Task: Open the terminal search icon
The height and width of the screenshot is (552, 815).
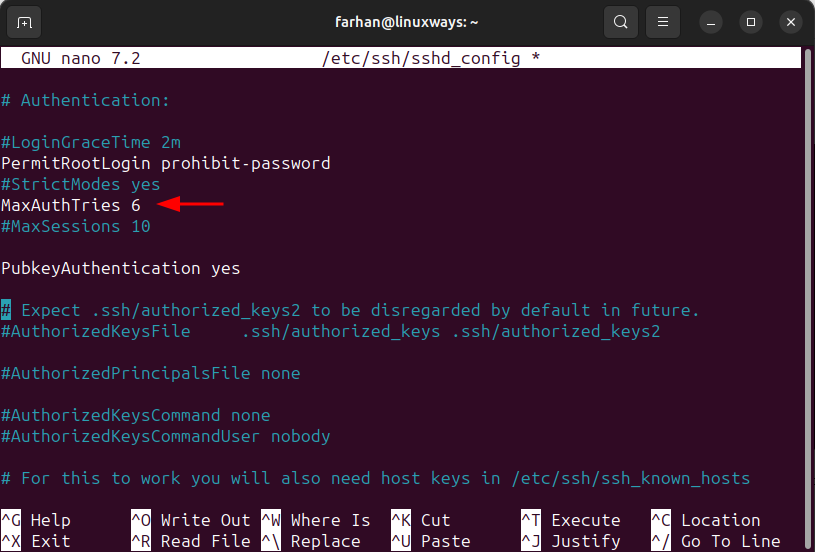Action: pos(621,22)
